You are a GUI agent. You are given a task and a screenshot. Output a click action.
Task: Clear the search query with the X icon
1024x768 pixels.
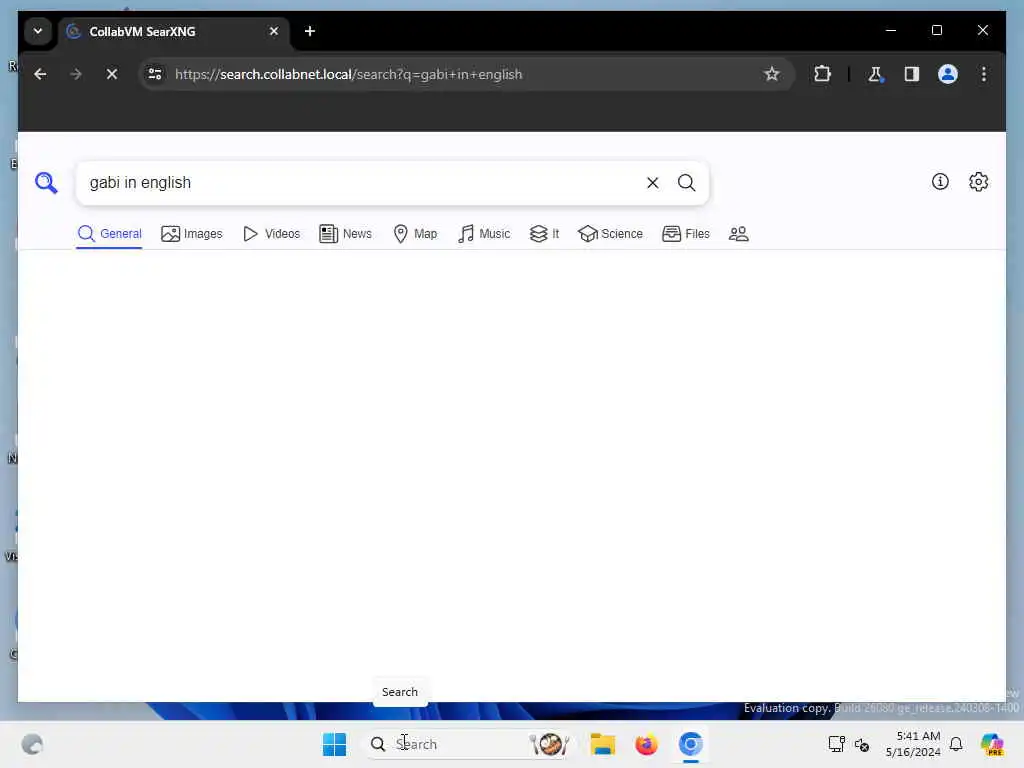pyautogui.click(x=652, y=183)
